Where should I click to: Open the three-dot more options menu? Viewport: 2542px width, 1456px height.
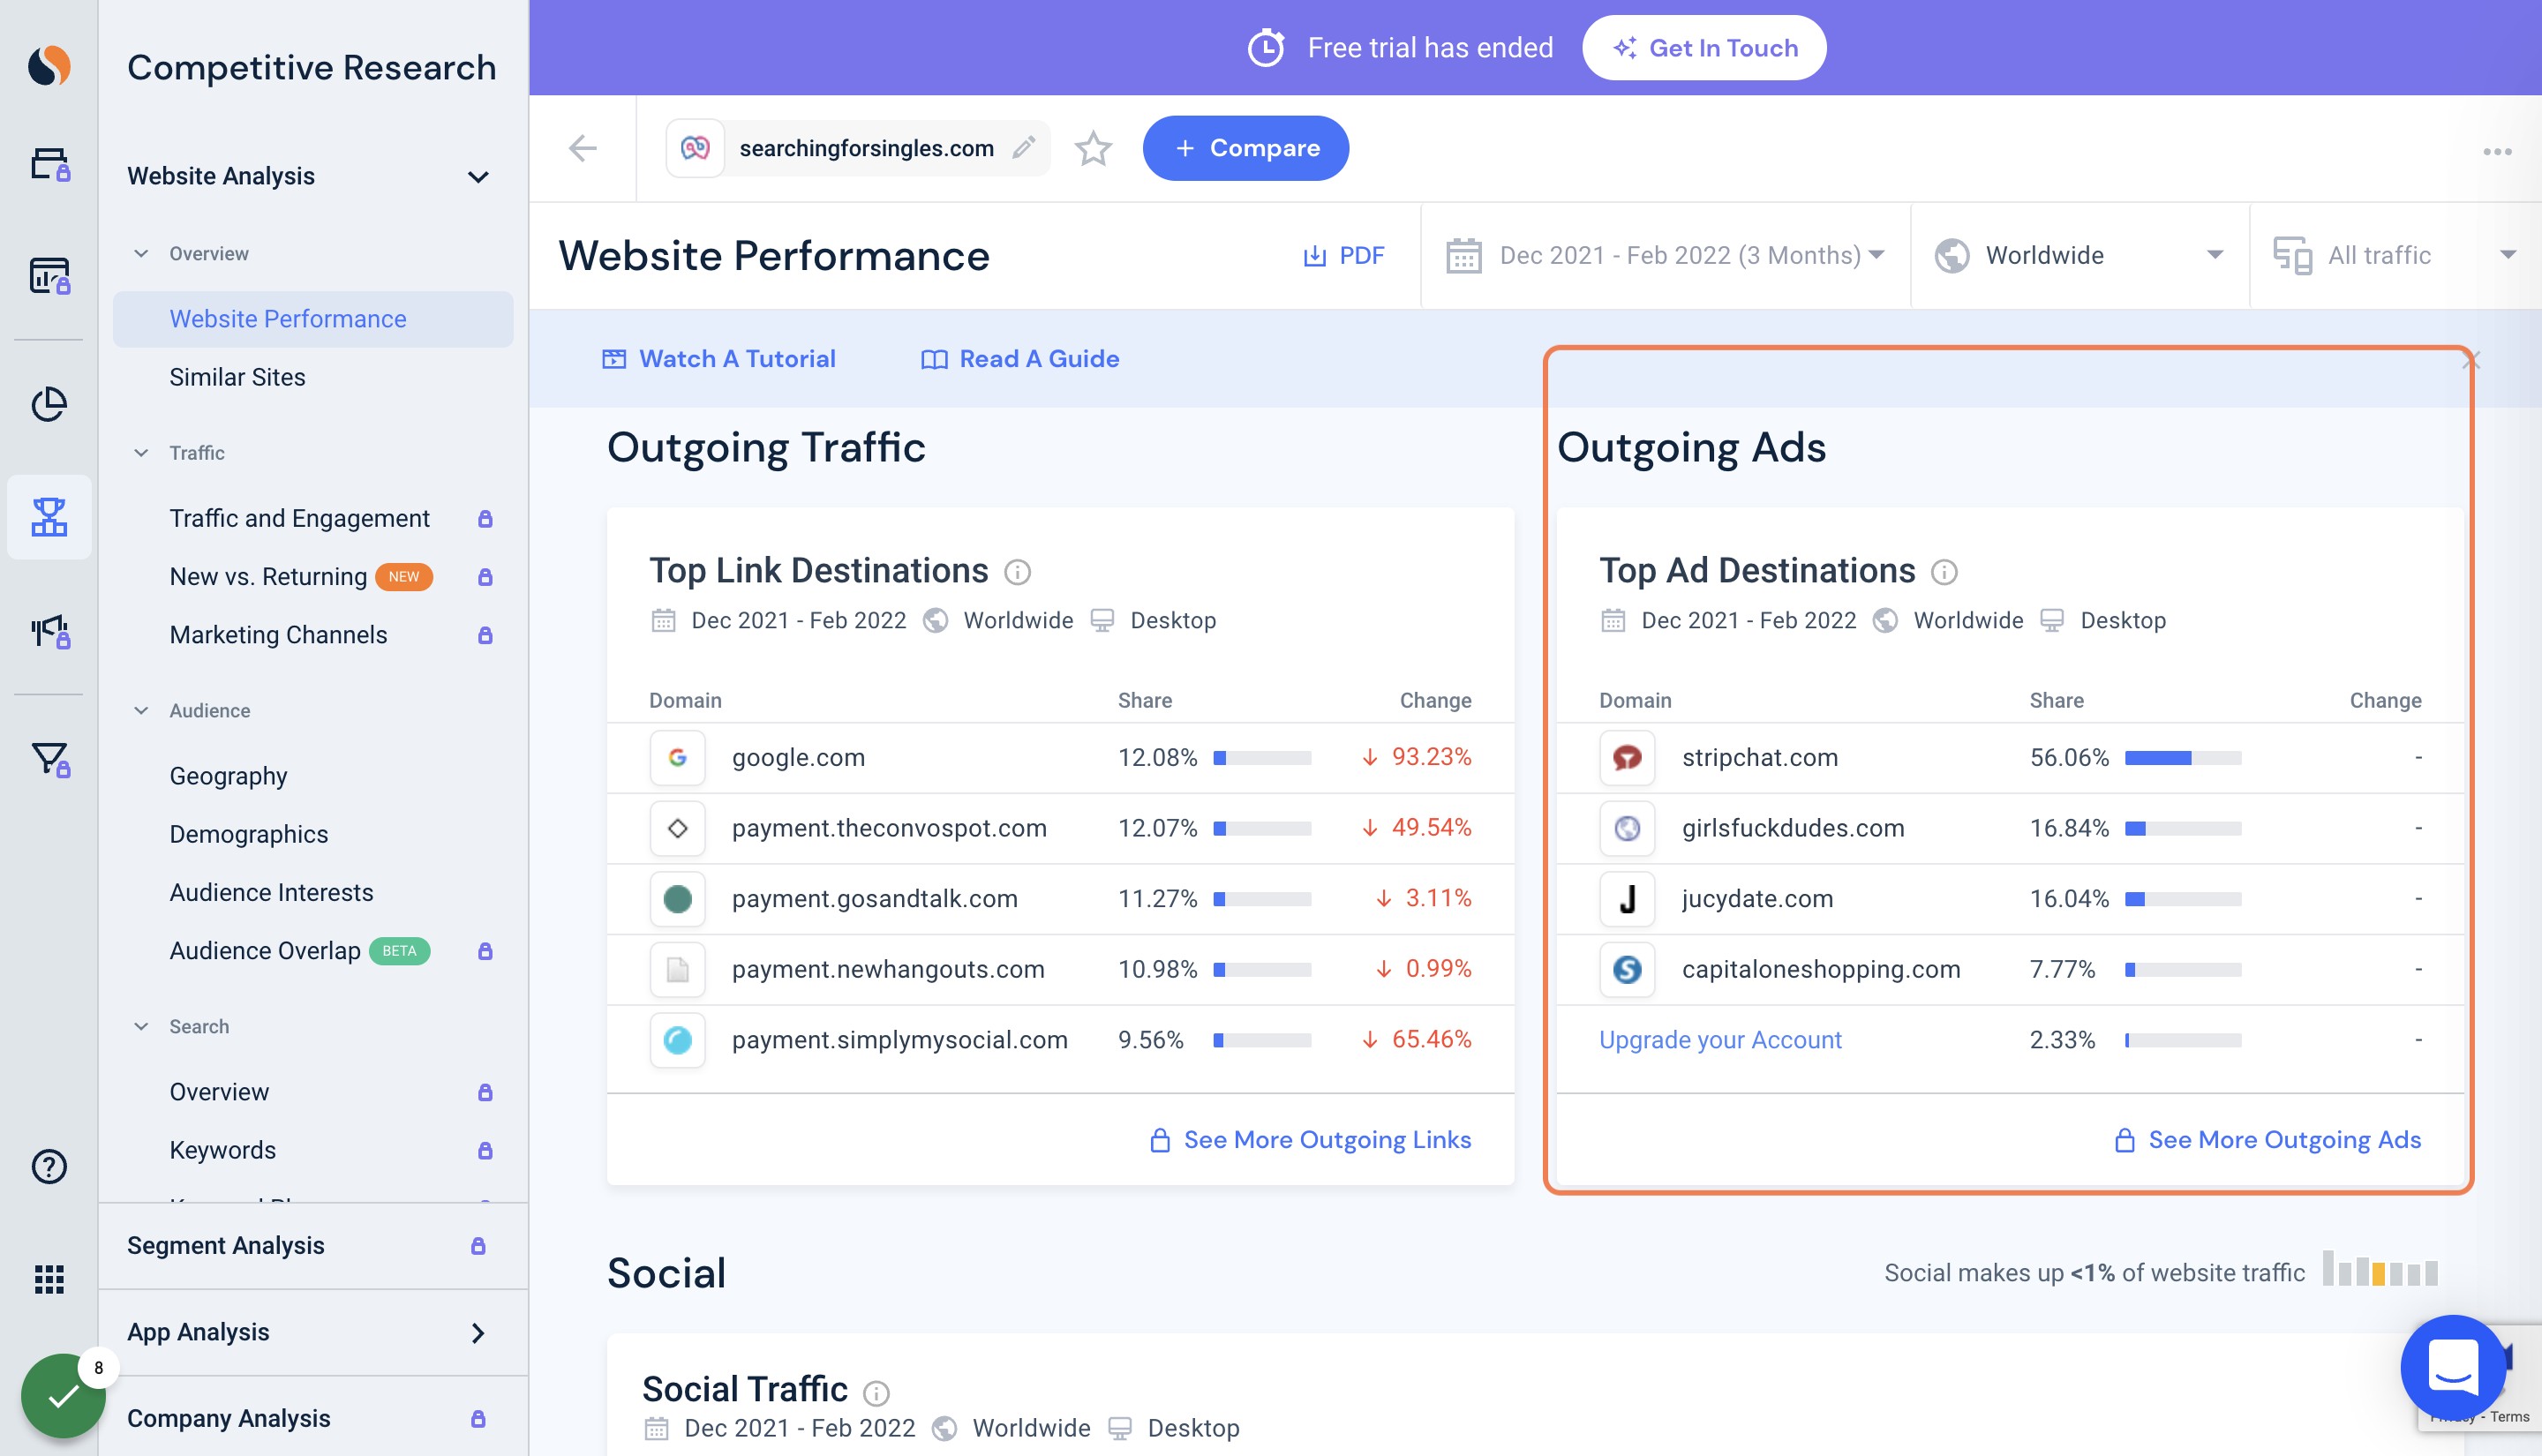pos(2497,151)
